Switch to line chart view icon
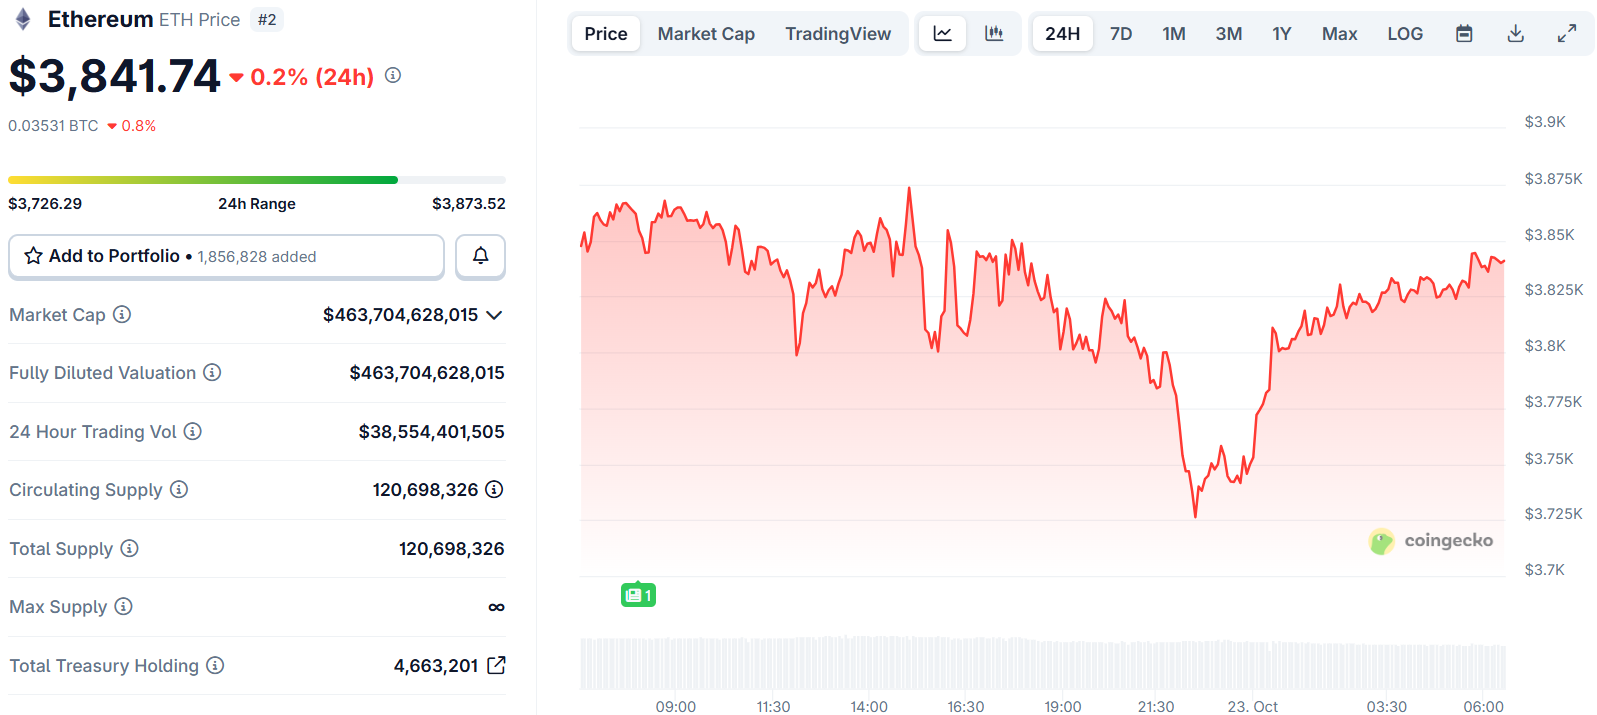 tap(942, 34)
